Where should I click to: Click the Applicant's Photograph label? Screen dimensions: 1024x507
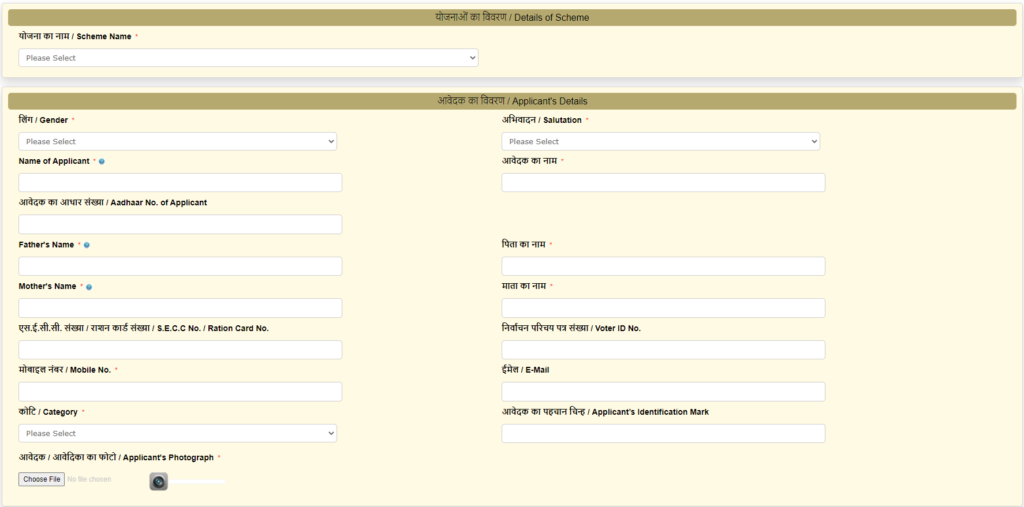point(116,457)
